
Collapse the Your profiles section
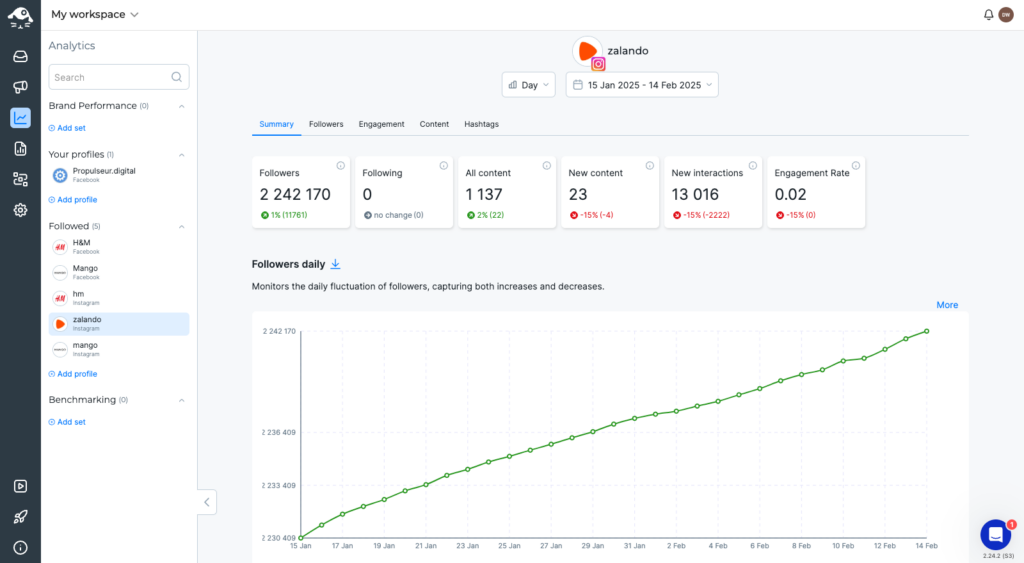[182, 155]
